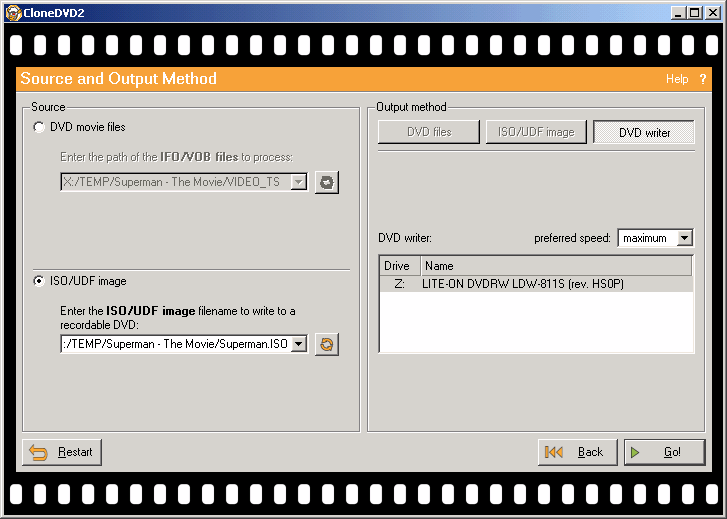Open the Help link in the header
The width and height of the screenshot is (727, 519).
677,79
